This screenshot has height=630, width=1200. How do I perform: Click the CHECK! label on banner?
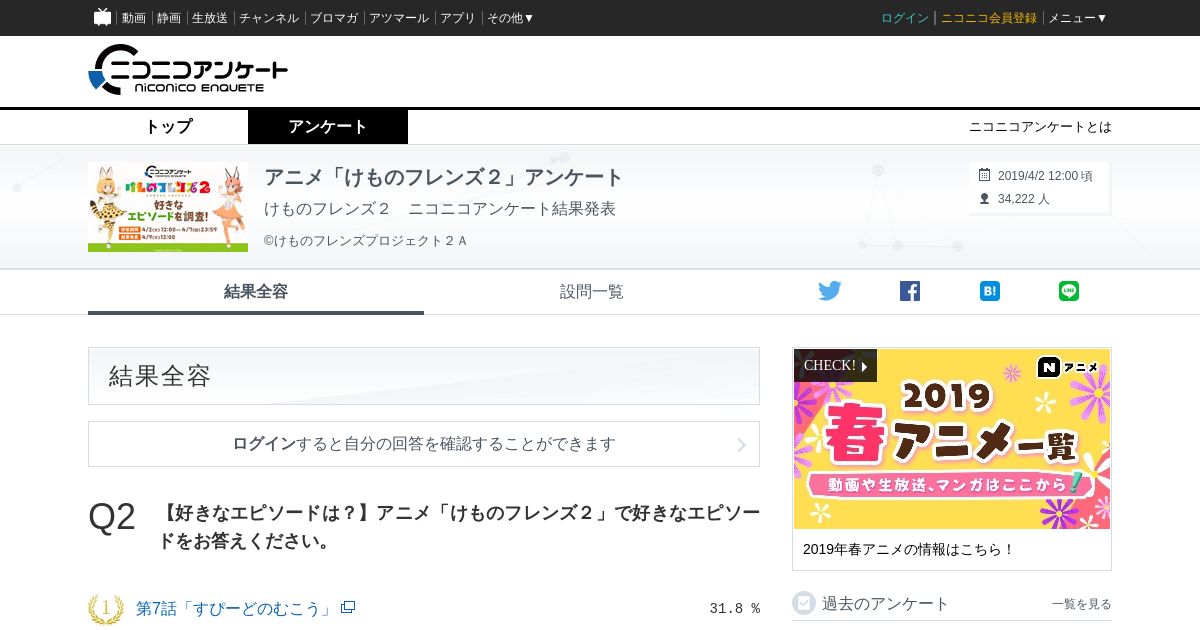click(x=835, y=365)
